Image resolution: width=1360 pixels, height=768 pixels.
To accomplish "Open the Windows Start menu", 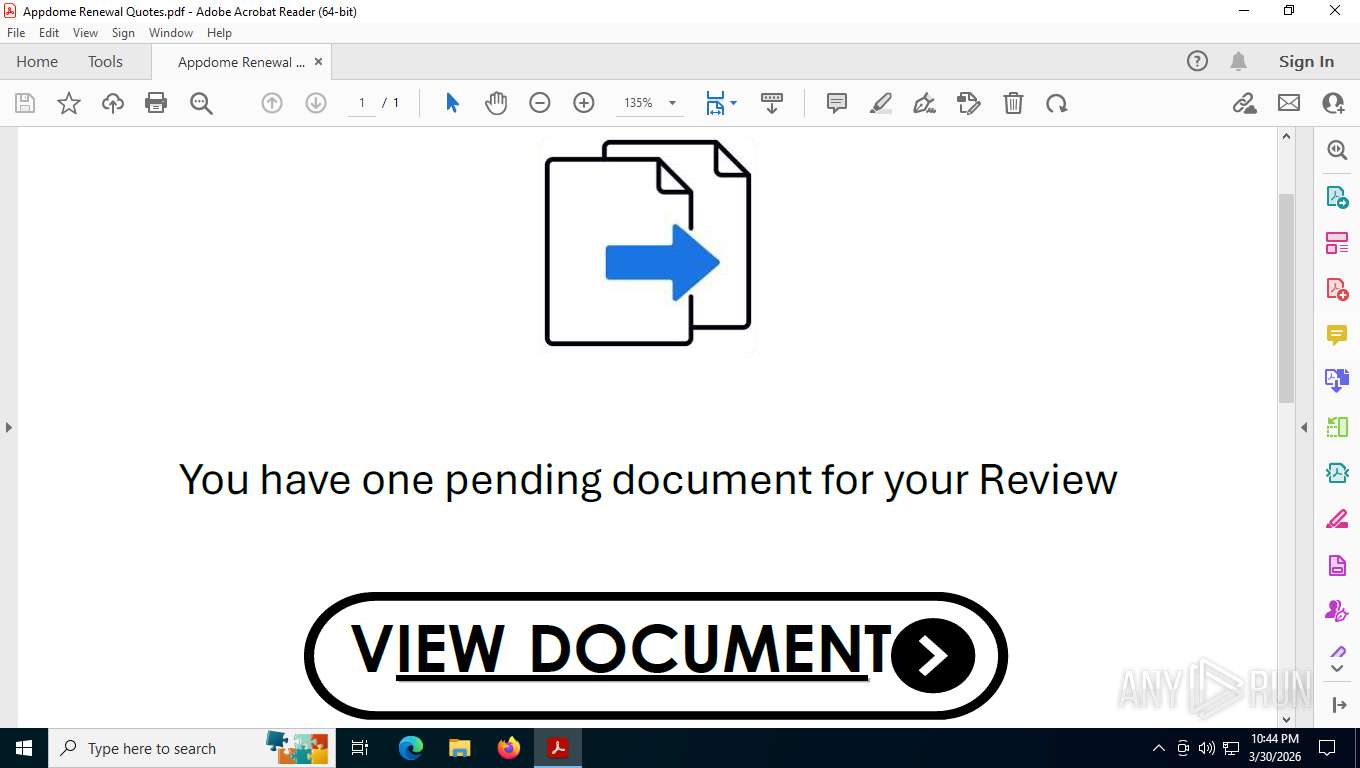I will pyautogui.click(x=23, y=748).
